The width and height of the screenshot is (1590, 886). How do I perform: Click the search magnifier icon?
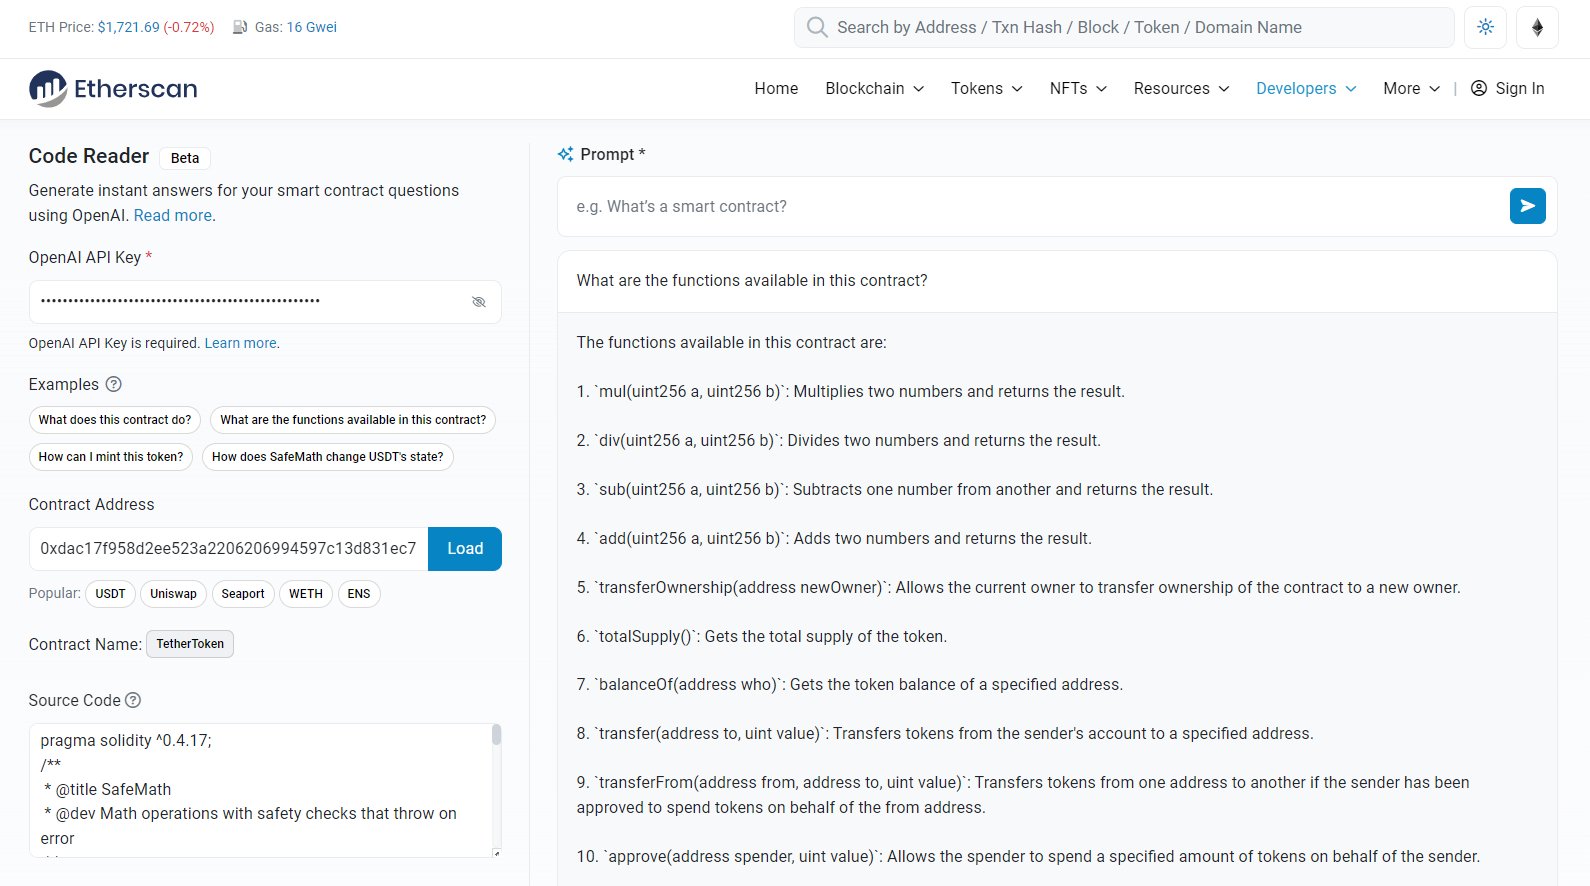point(817,27)
